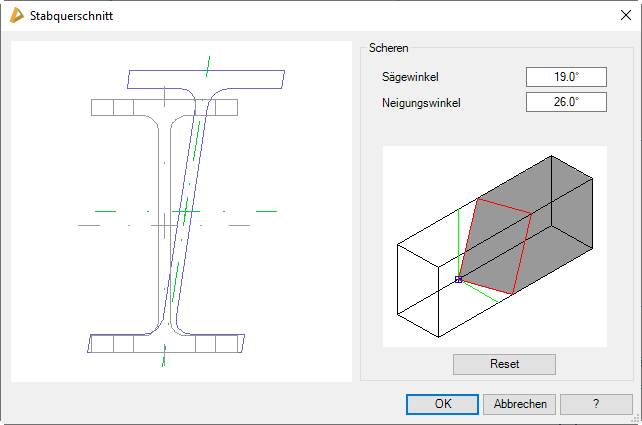Click the bottom flange of the I-beam profile
Image resolution: width=642 pixels, height=425 pixels.
point(165,344)
